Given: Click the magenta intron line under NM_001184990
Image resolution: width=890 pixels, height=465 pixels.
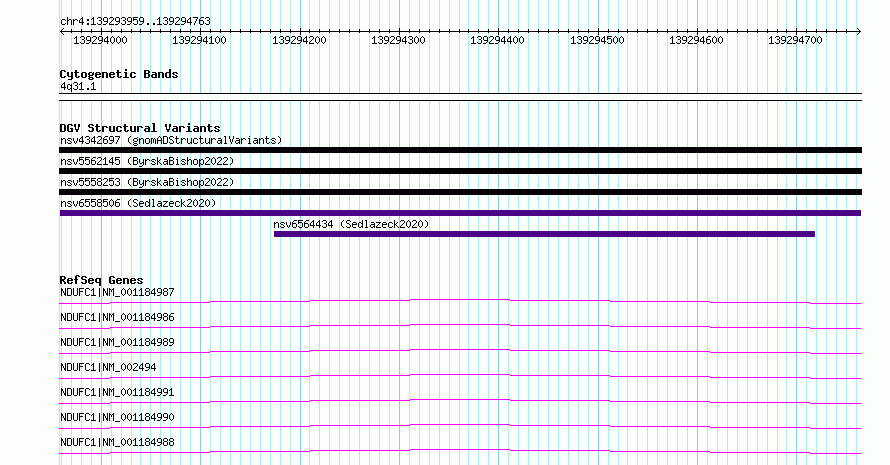Looking at the screenshot, I should [x=460, y=425].
